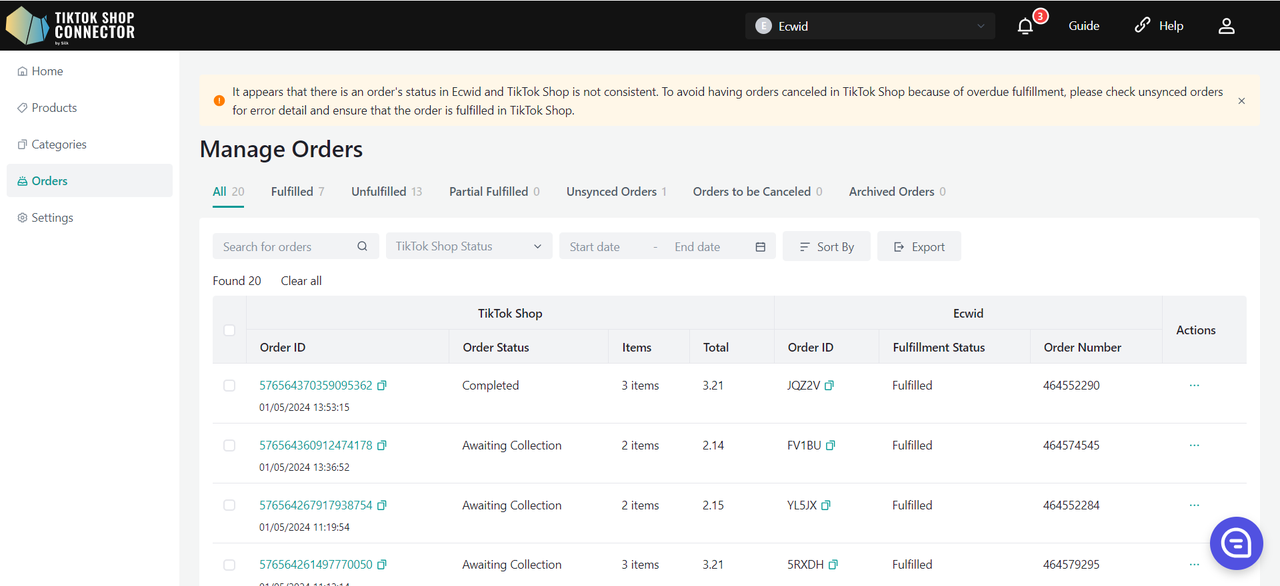Tick the select-all orders header checkbox
Image resolution: width=1280 pixels, height=586 pixels.
pos(229,330)
